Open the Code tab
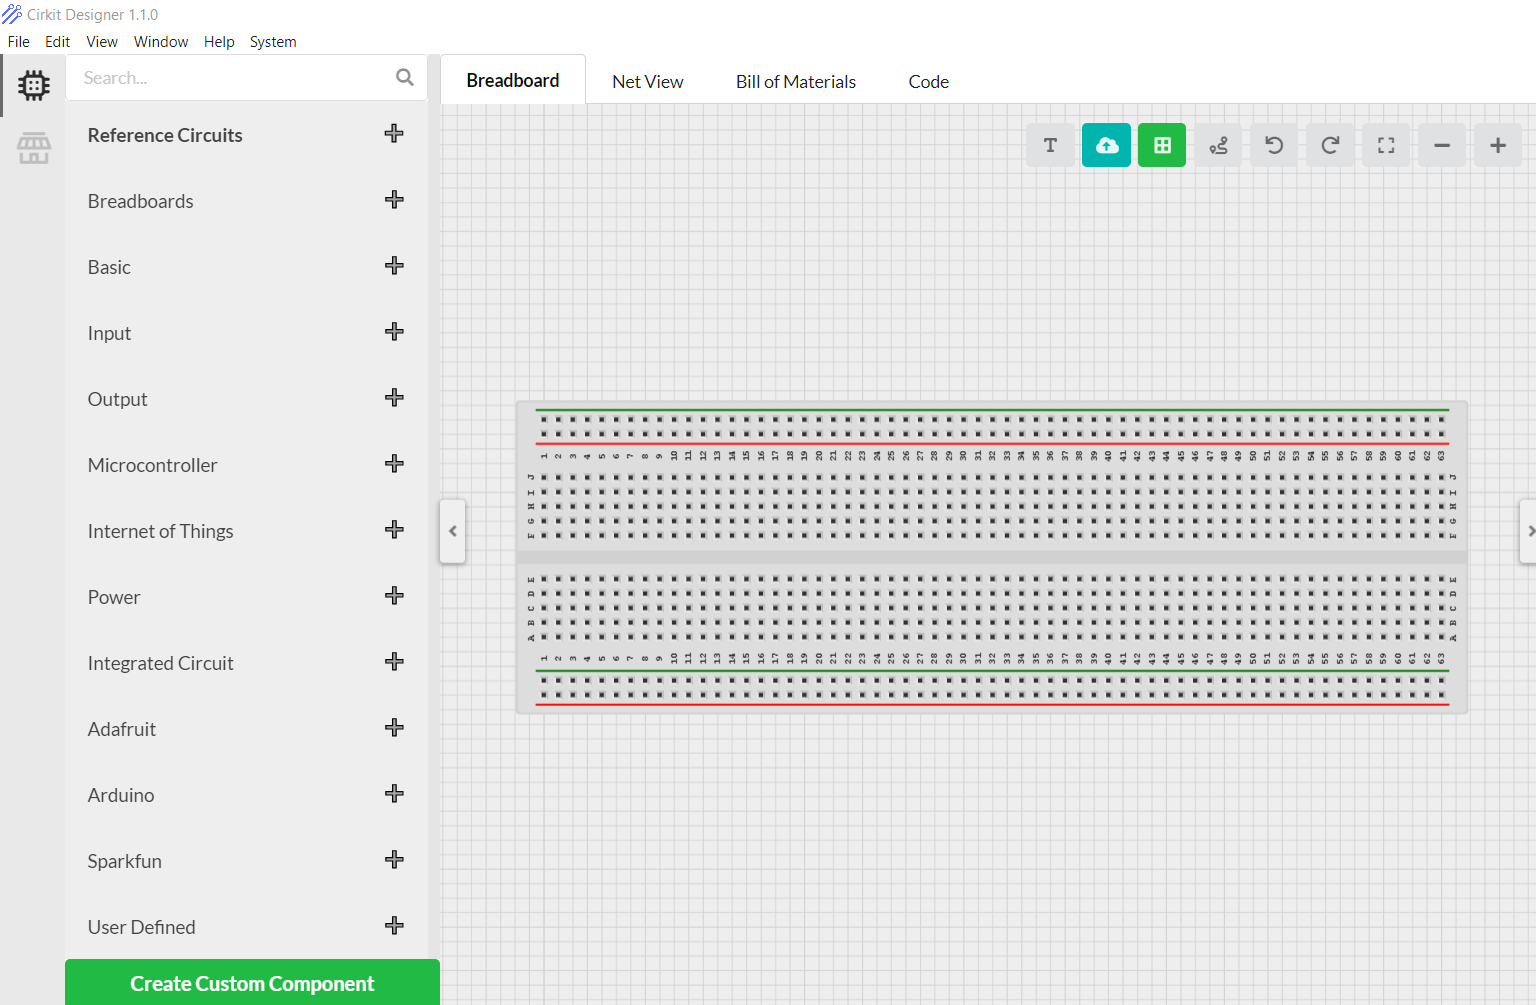Viewport: 1536px width, 1005px height. click(928, 81)
